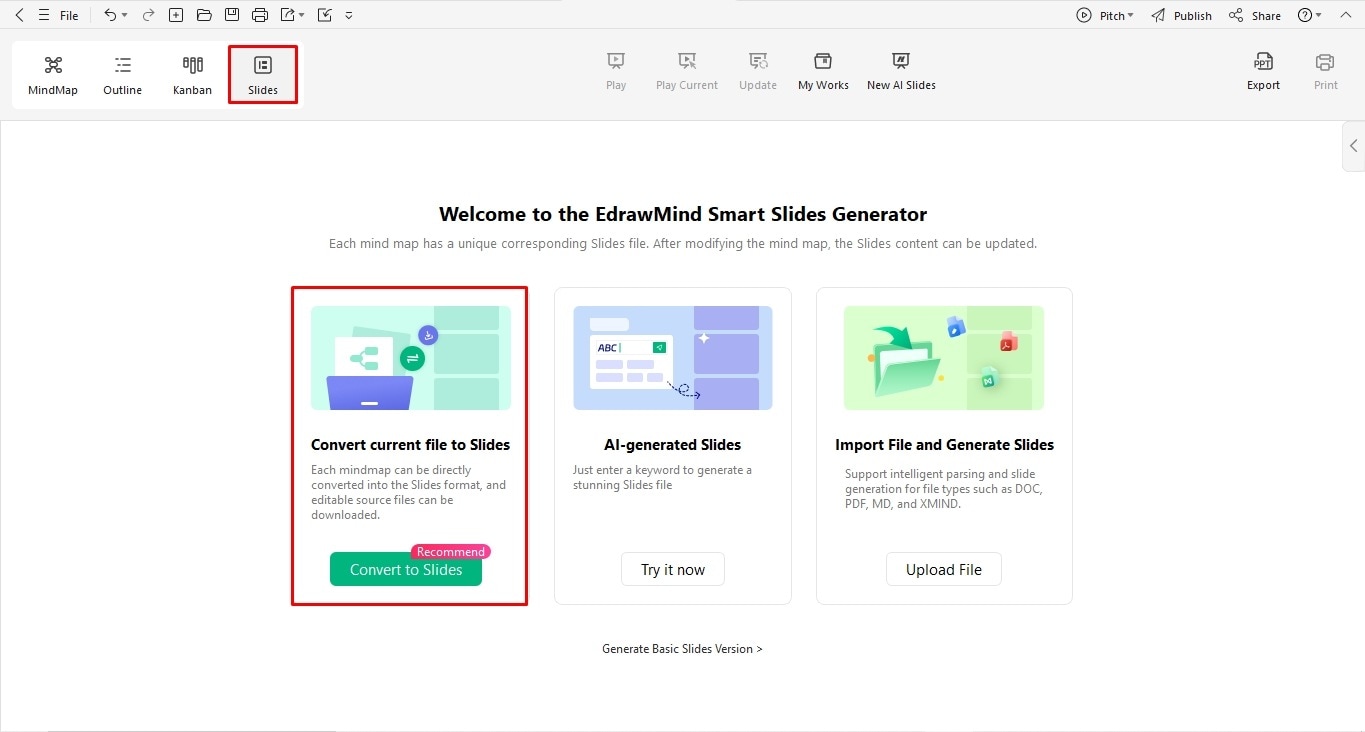The height and width of the screenshot is (732, 1365).
Task: Click the pink Recommend badge
Action: 451,552
